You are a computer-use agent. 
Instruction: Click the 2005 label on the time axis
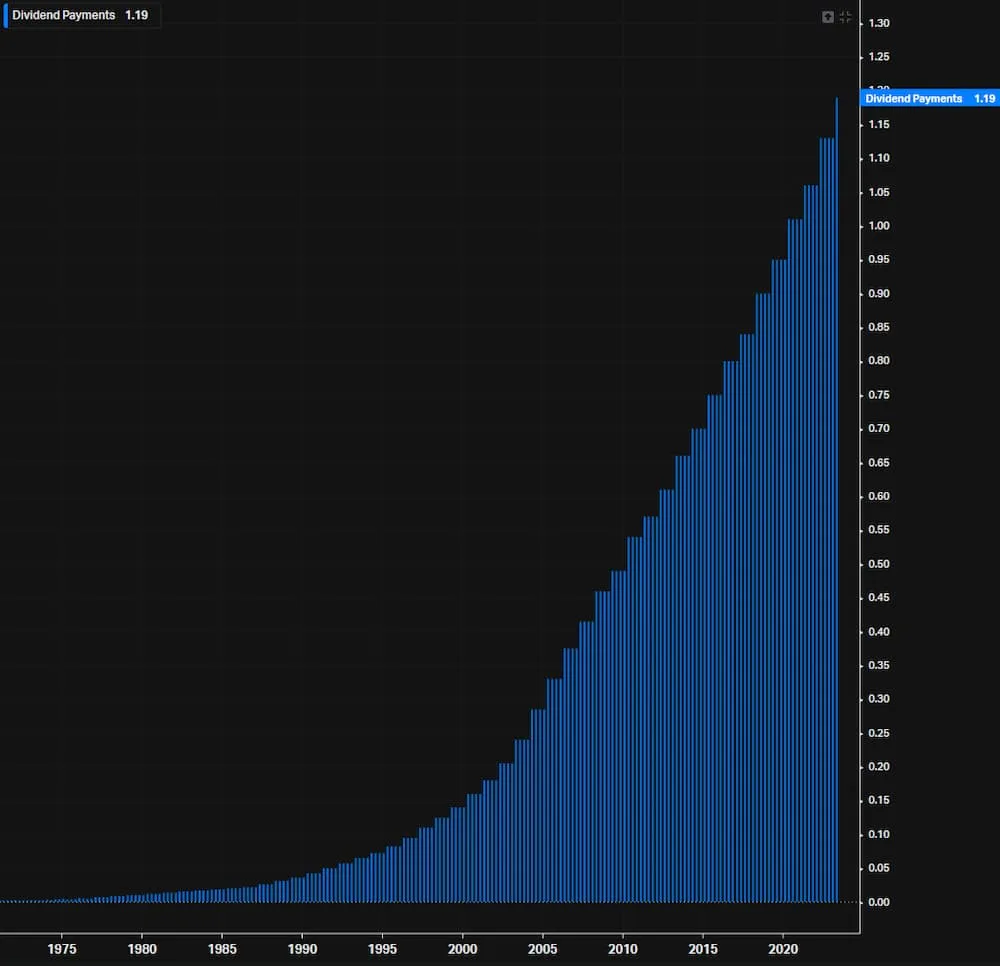point(543,949)
